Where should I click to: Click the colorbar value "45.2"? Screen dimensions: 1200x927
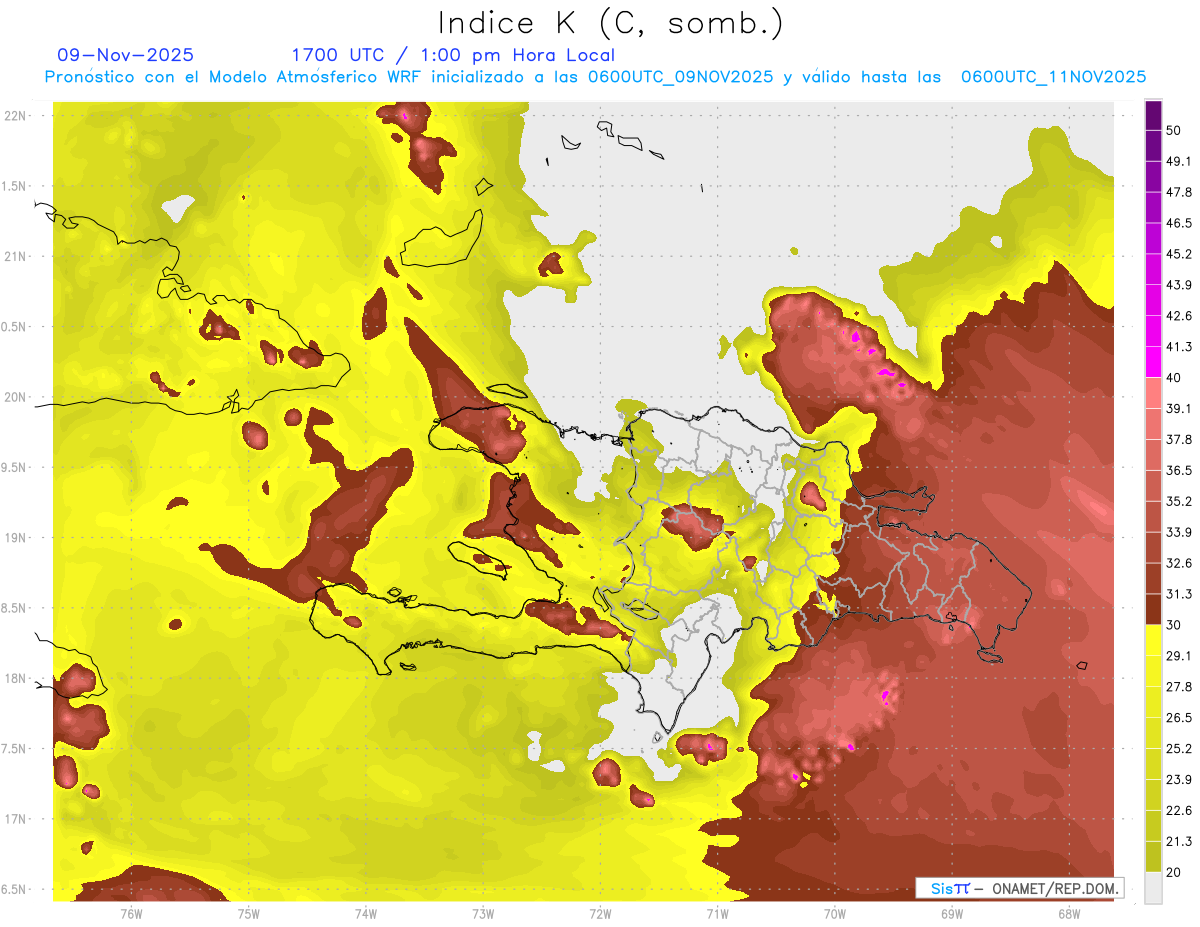coord(1179,254)
